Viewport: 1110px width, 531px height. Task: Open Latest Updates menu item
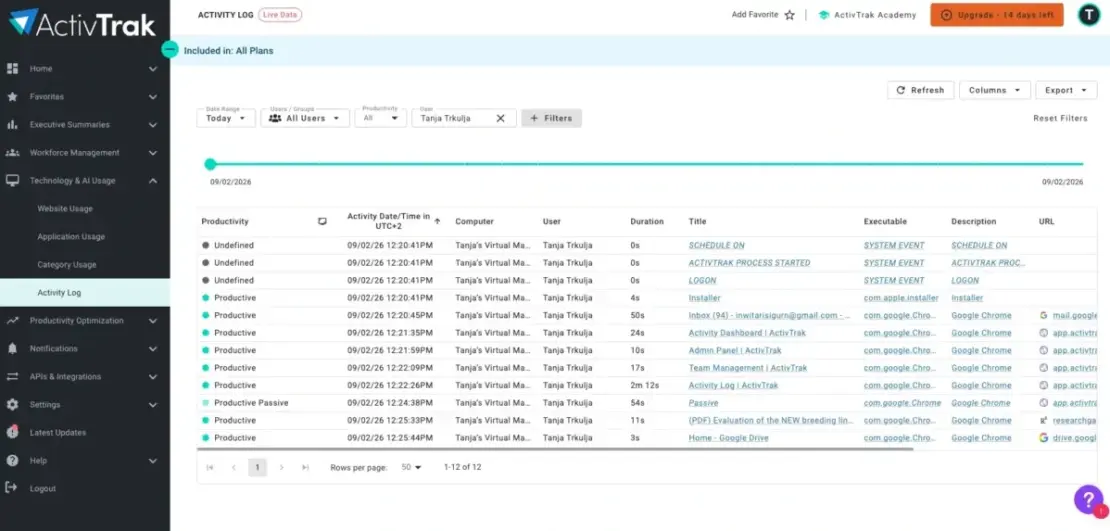click(57, 433)
